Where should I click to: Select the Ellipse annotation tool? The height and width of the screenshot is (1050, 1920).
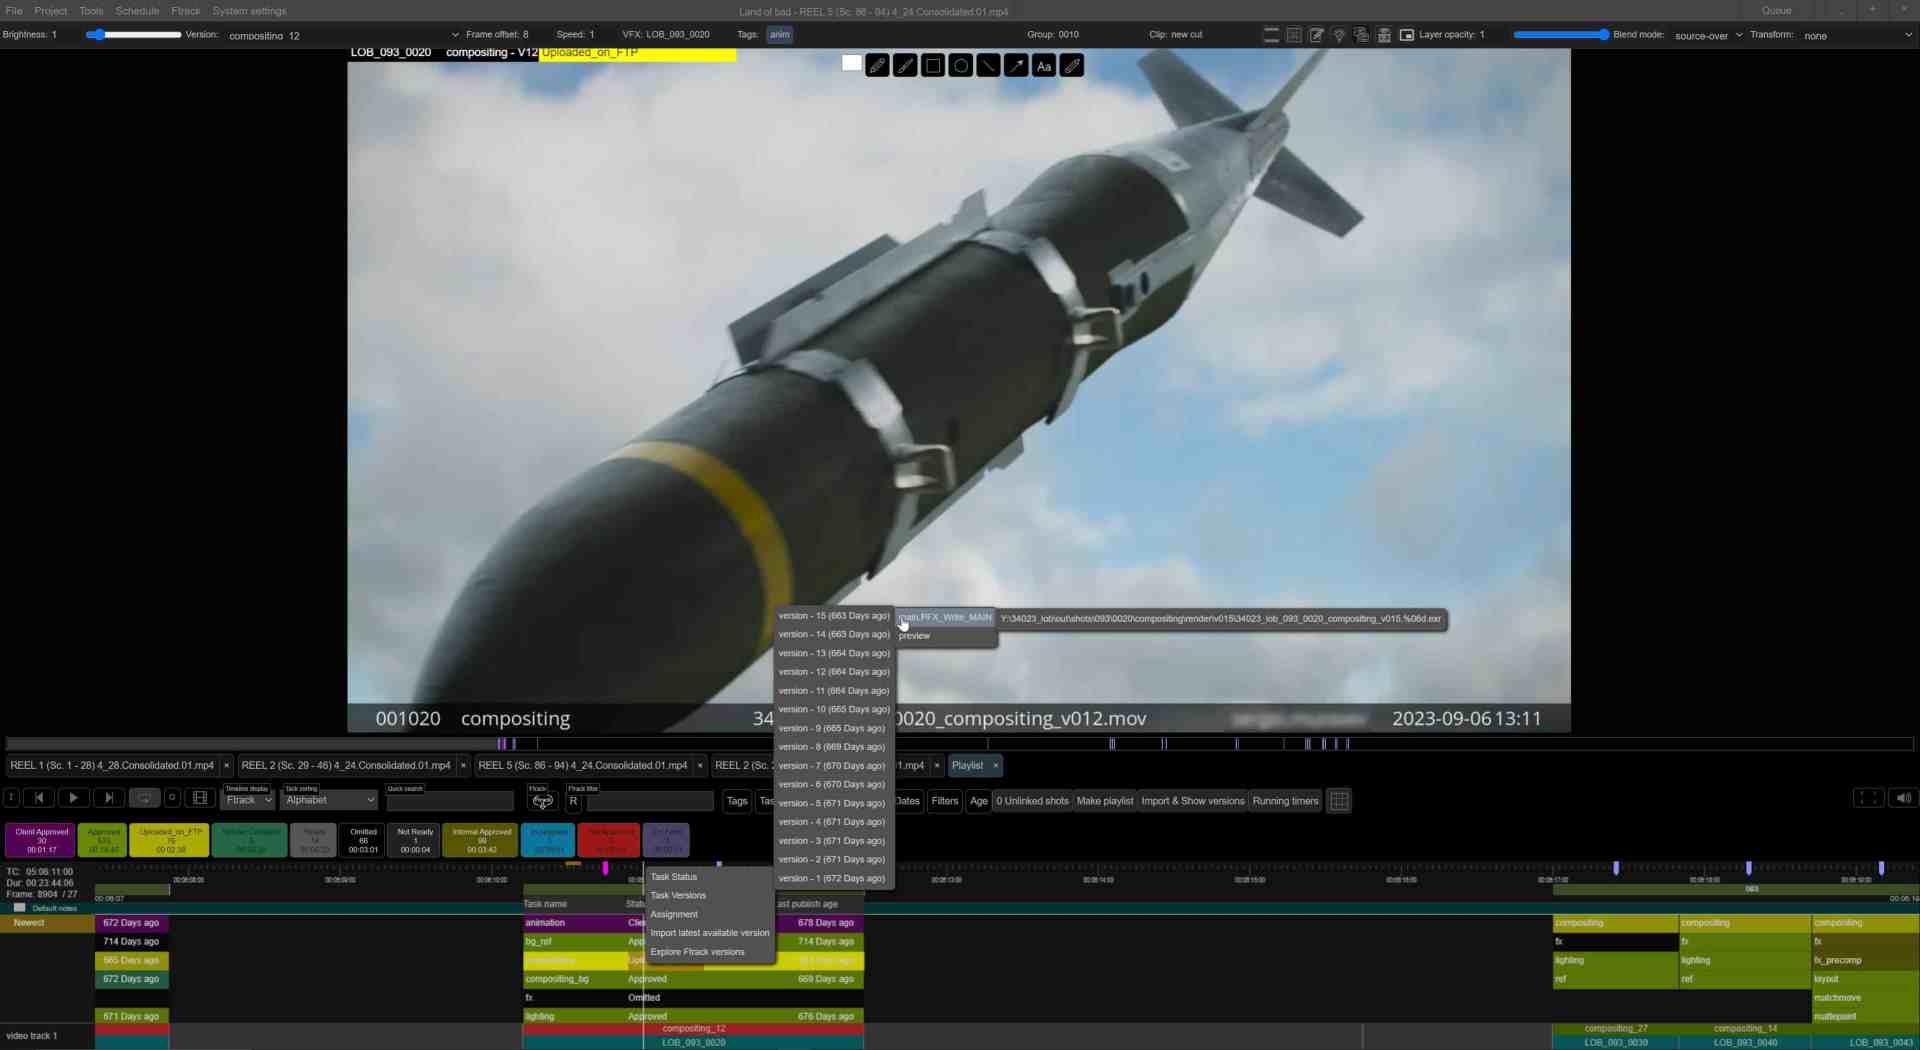960,66
